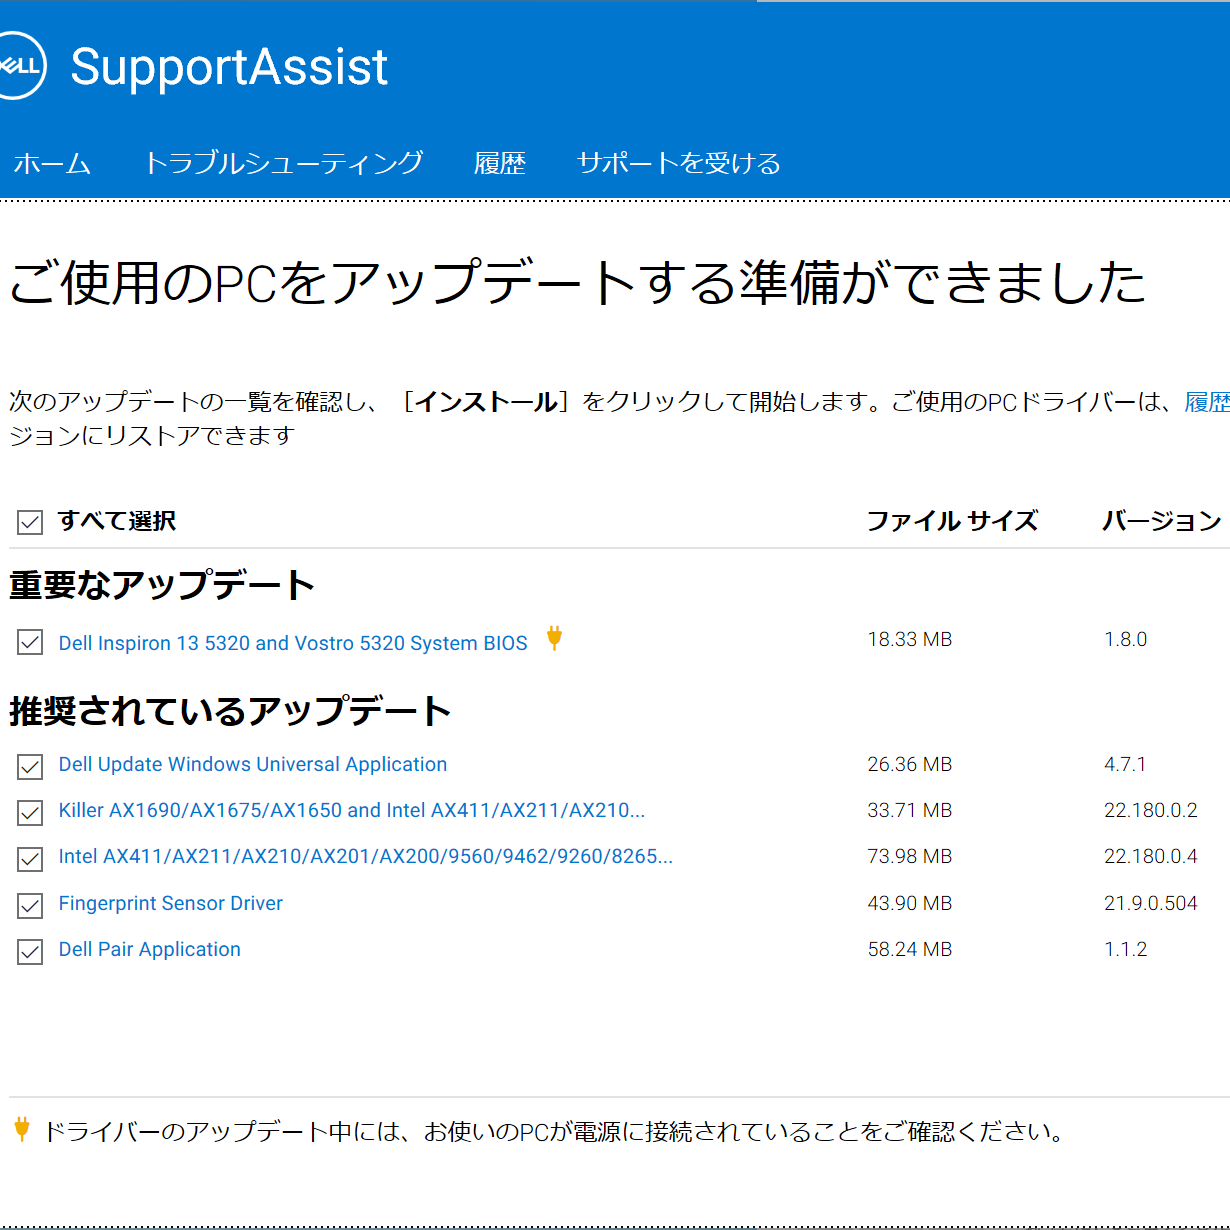
Task: Click the bold インストール word in instructions
Action: (x=487, y=402)
